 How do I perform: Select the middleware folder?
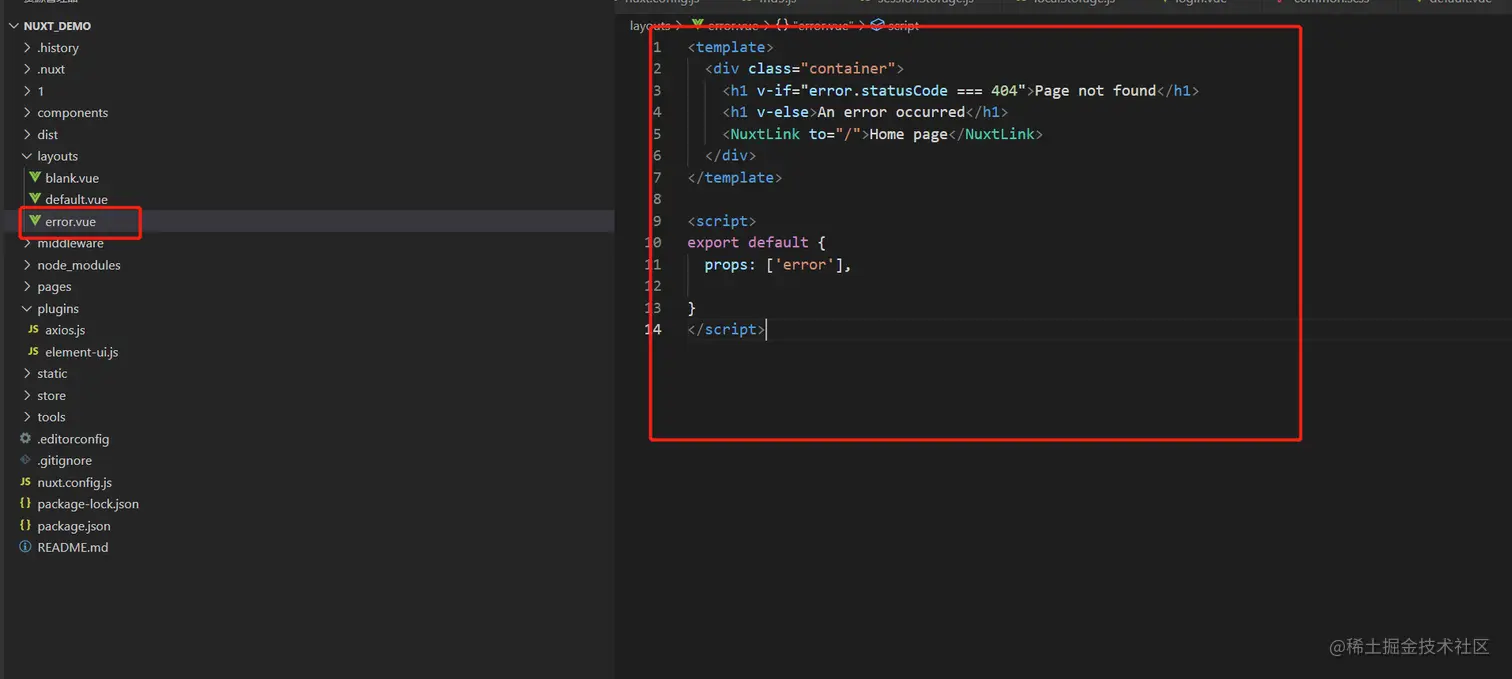(70, 243)
